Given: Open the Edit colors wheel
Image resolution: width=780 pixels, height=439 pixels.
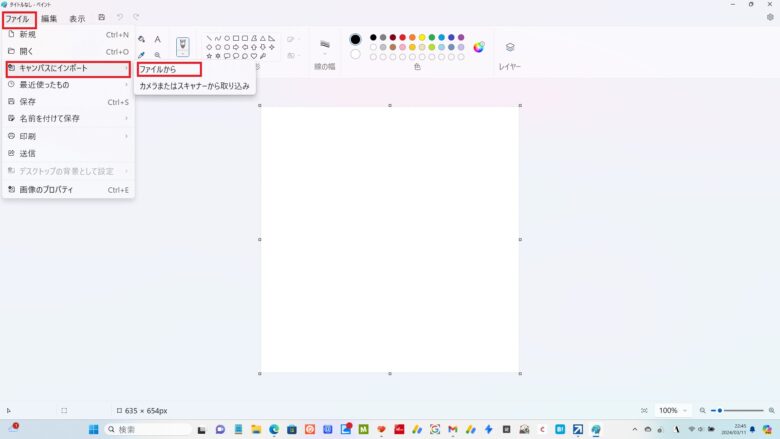Looking at the screenshot, I should (478, 46).
